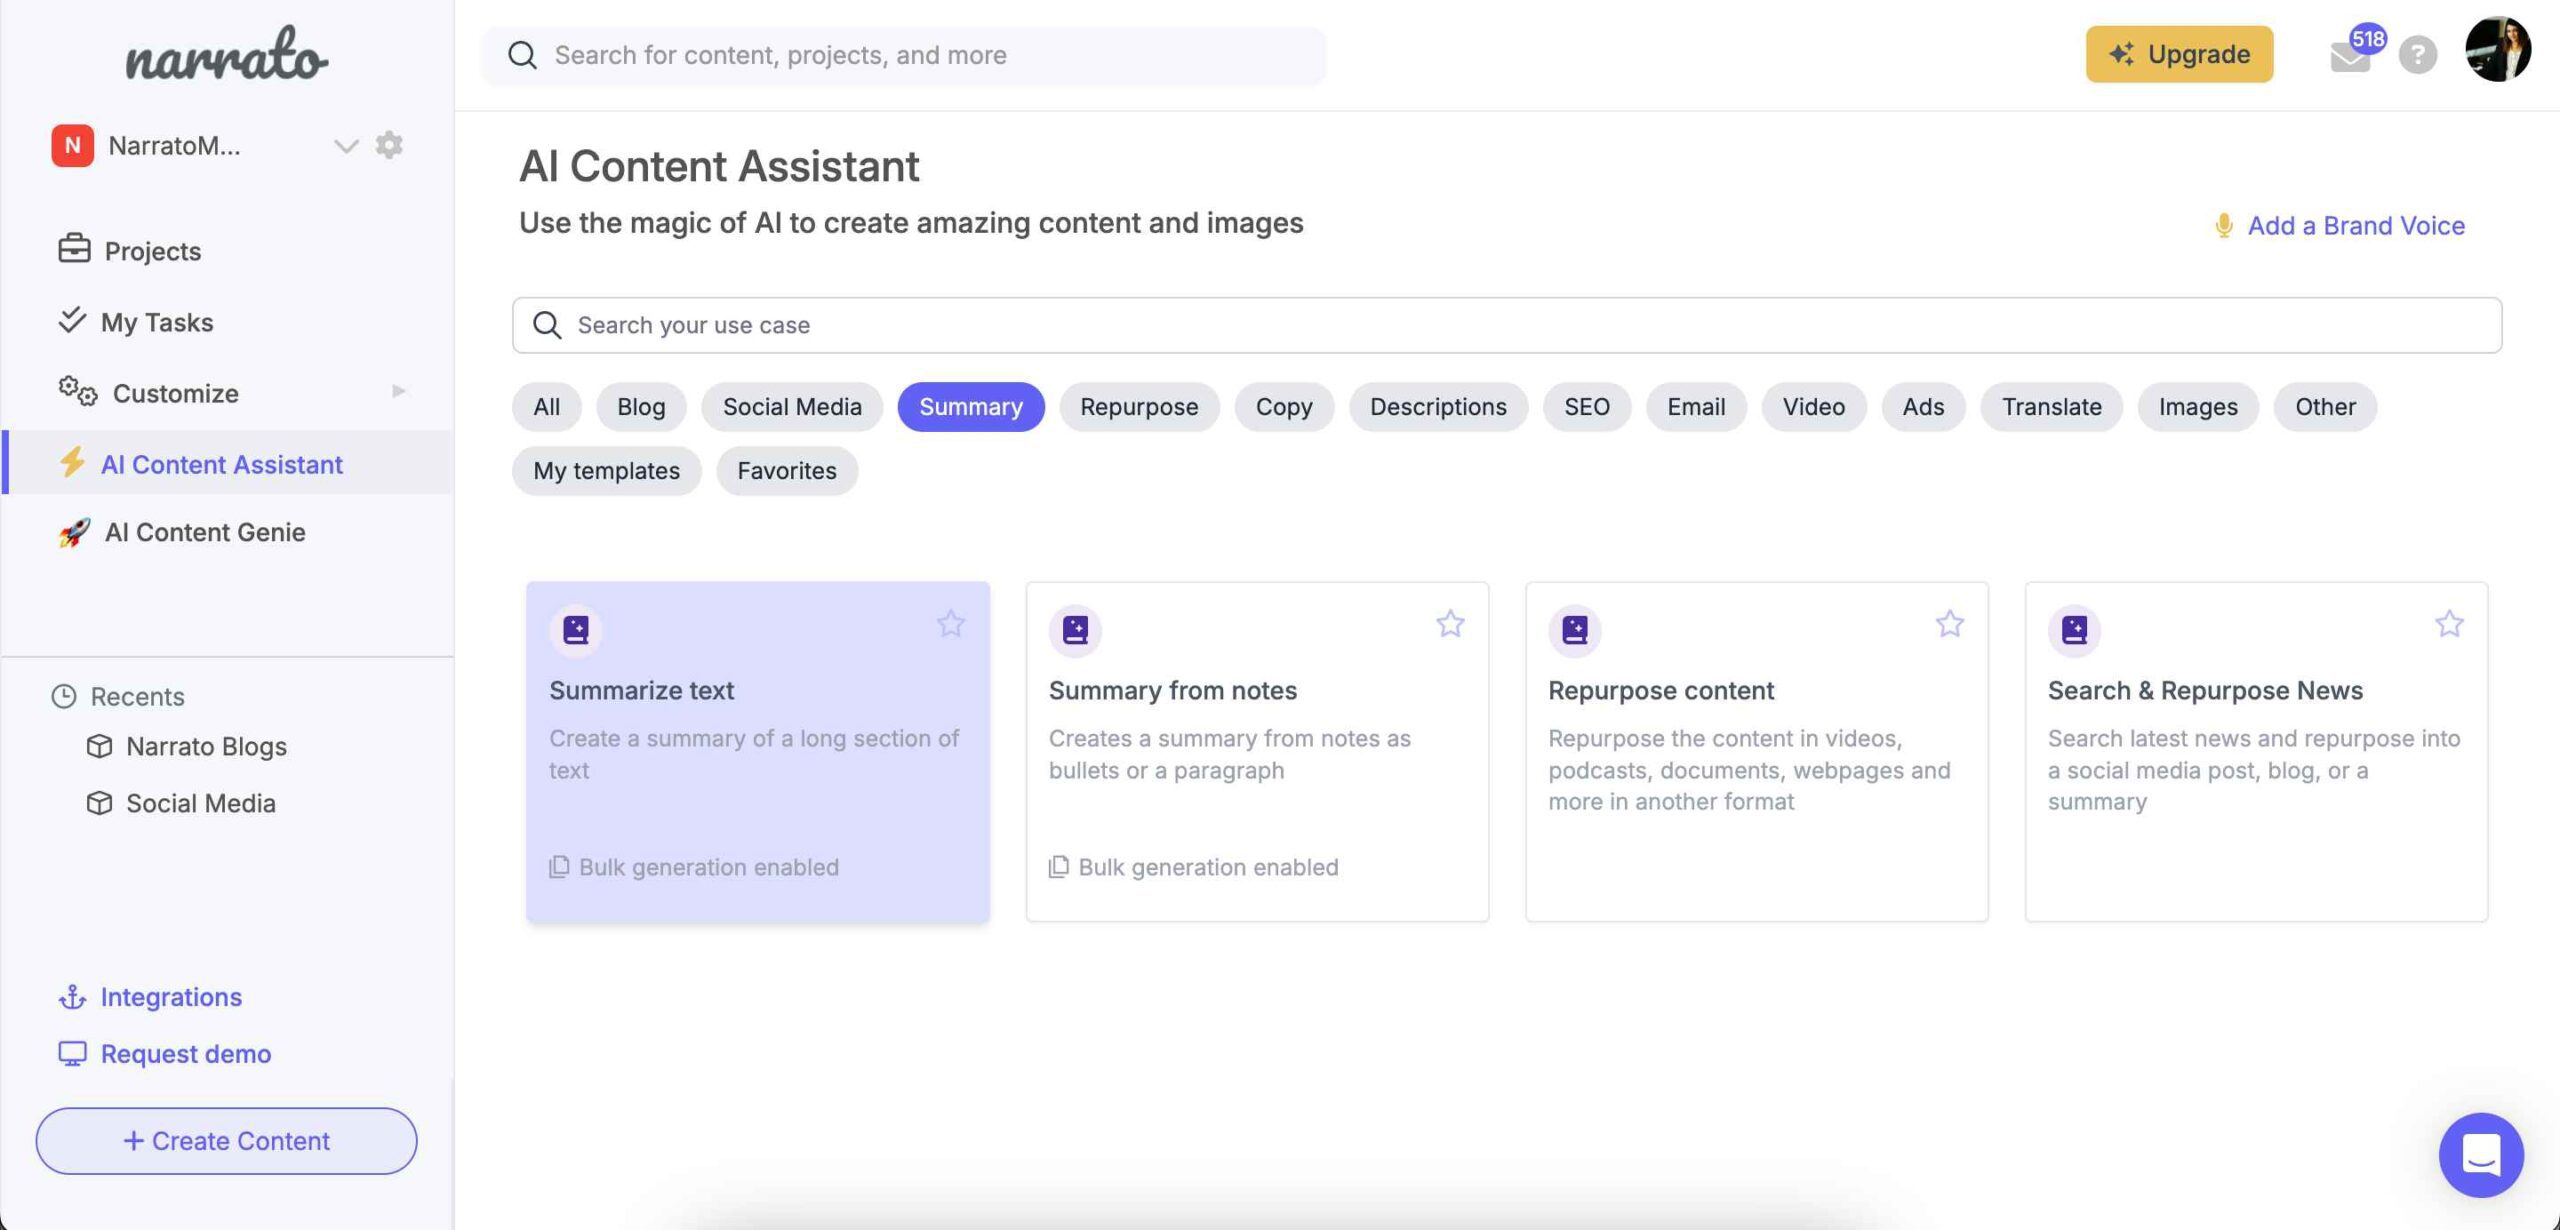Favorite the Summary from notes star
Screen dimensions: 2560x1230
pos(1450,624)
